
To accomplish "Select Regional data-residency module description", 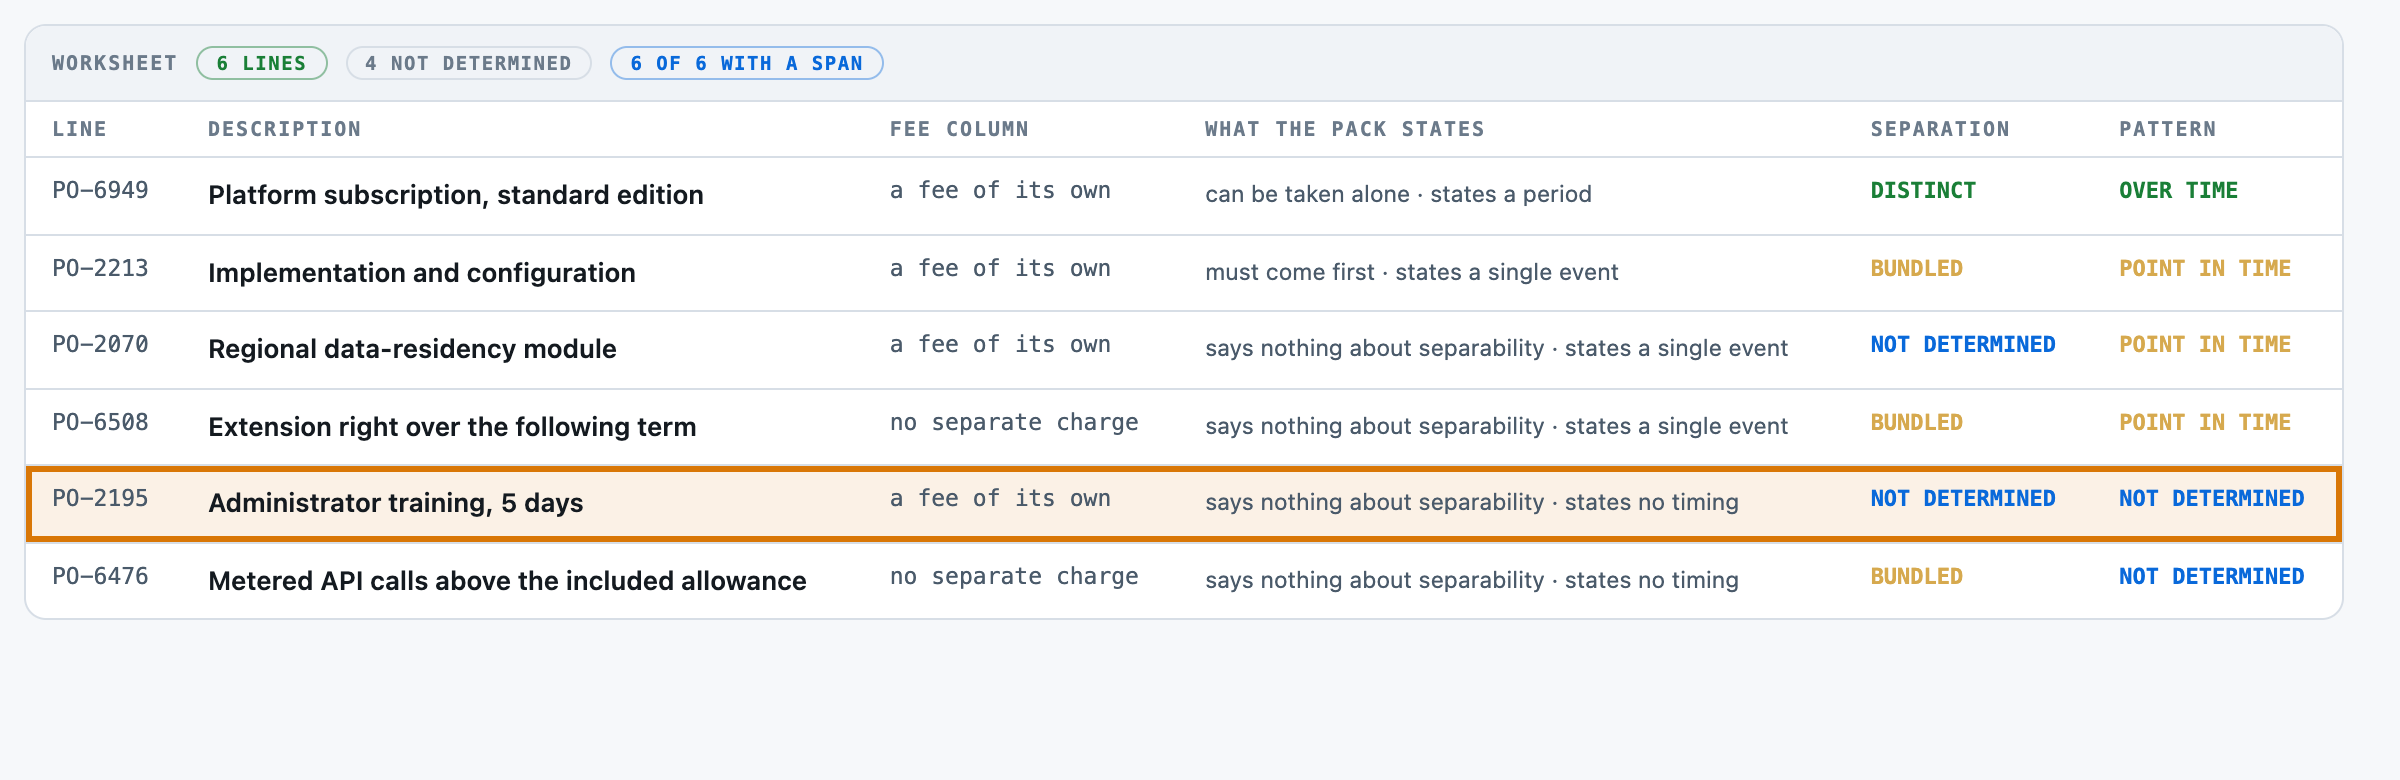I will pyautogui.click(x=412, y=349).
